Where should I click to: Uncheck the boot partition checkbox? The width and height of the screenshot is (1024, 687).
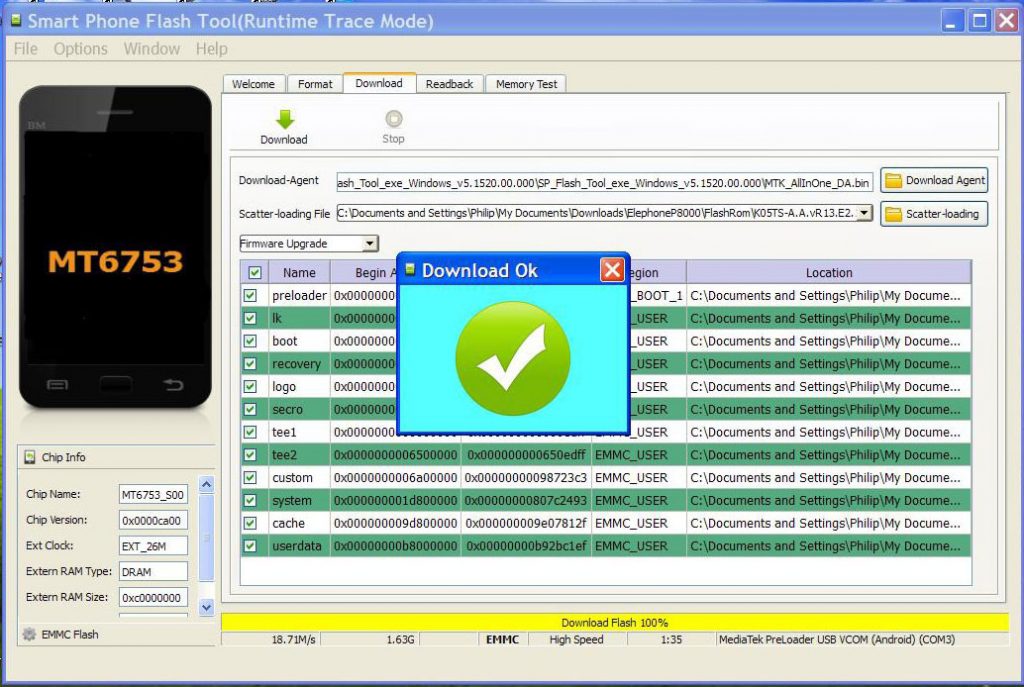250,341
